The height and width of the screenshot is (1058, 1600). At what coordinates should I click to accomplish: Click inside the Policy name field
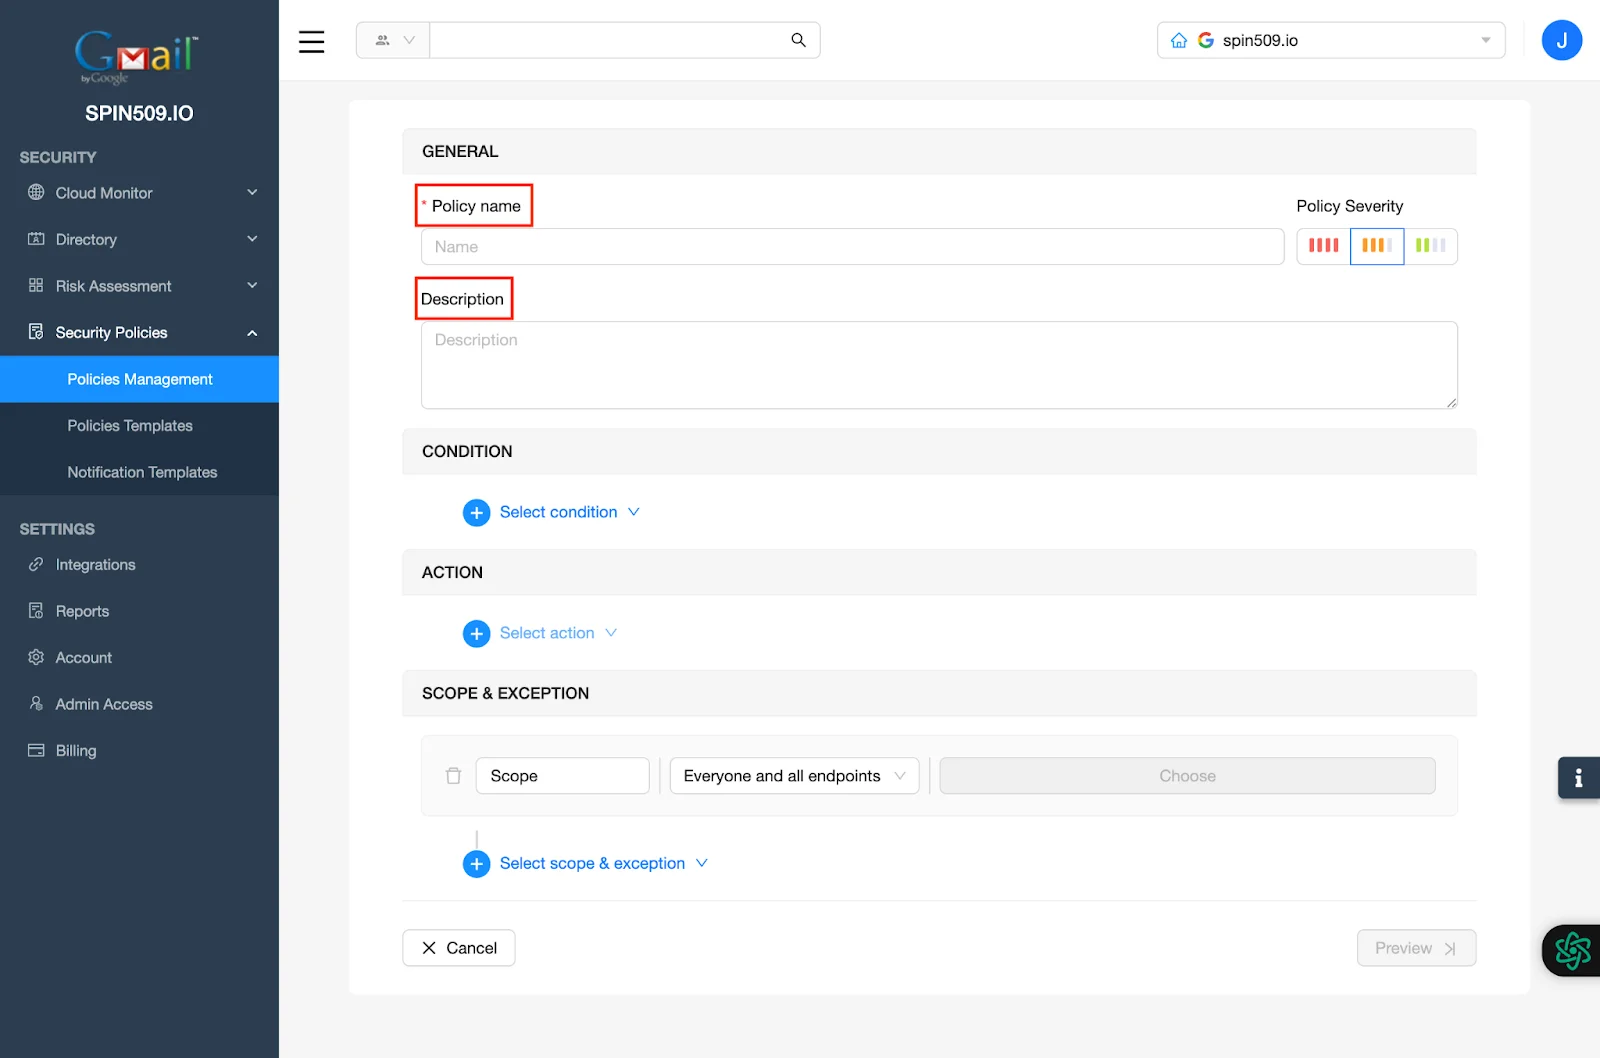[851, 246]
